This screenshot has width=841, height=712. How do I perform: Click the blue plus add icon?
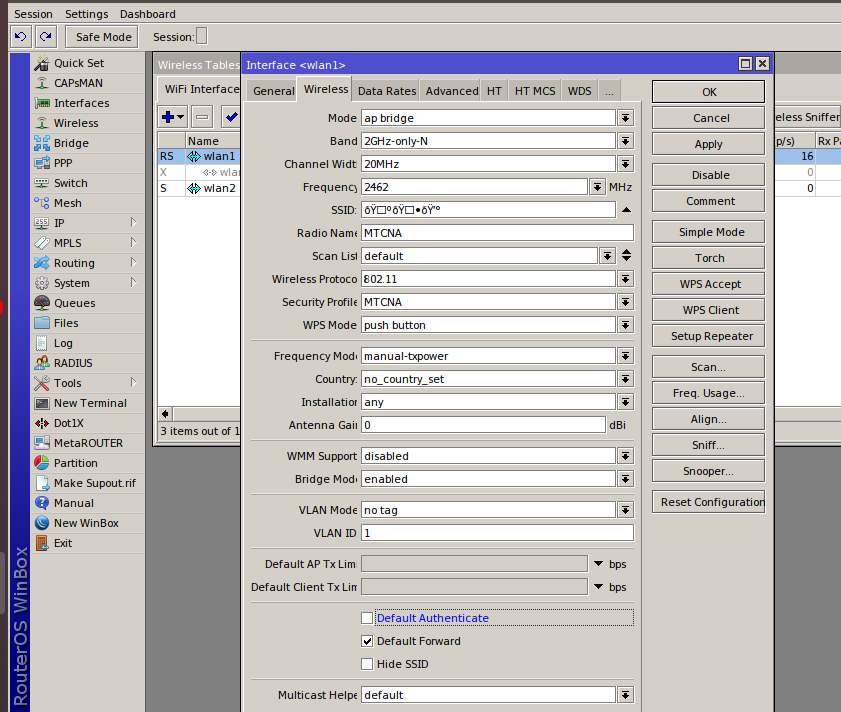tap(168, 117)
